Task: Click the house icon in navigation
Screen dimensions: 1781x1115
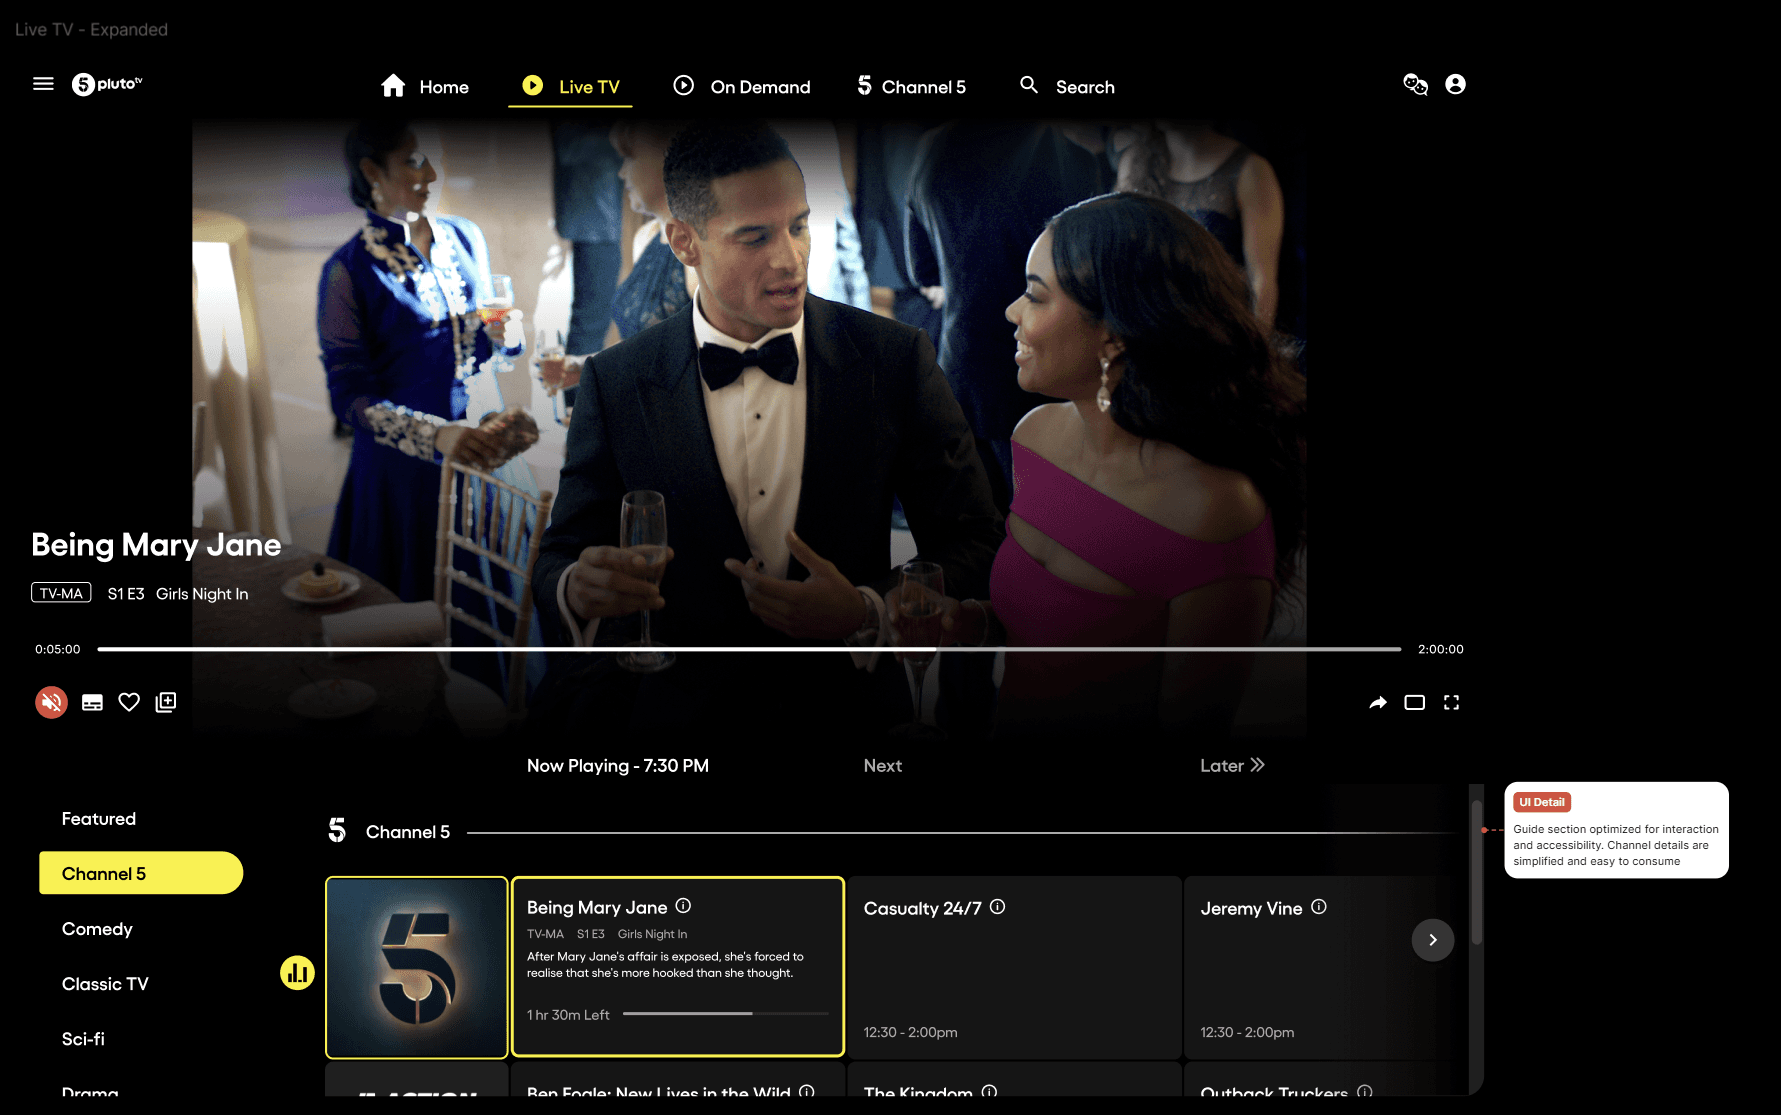Action: 393,86
